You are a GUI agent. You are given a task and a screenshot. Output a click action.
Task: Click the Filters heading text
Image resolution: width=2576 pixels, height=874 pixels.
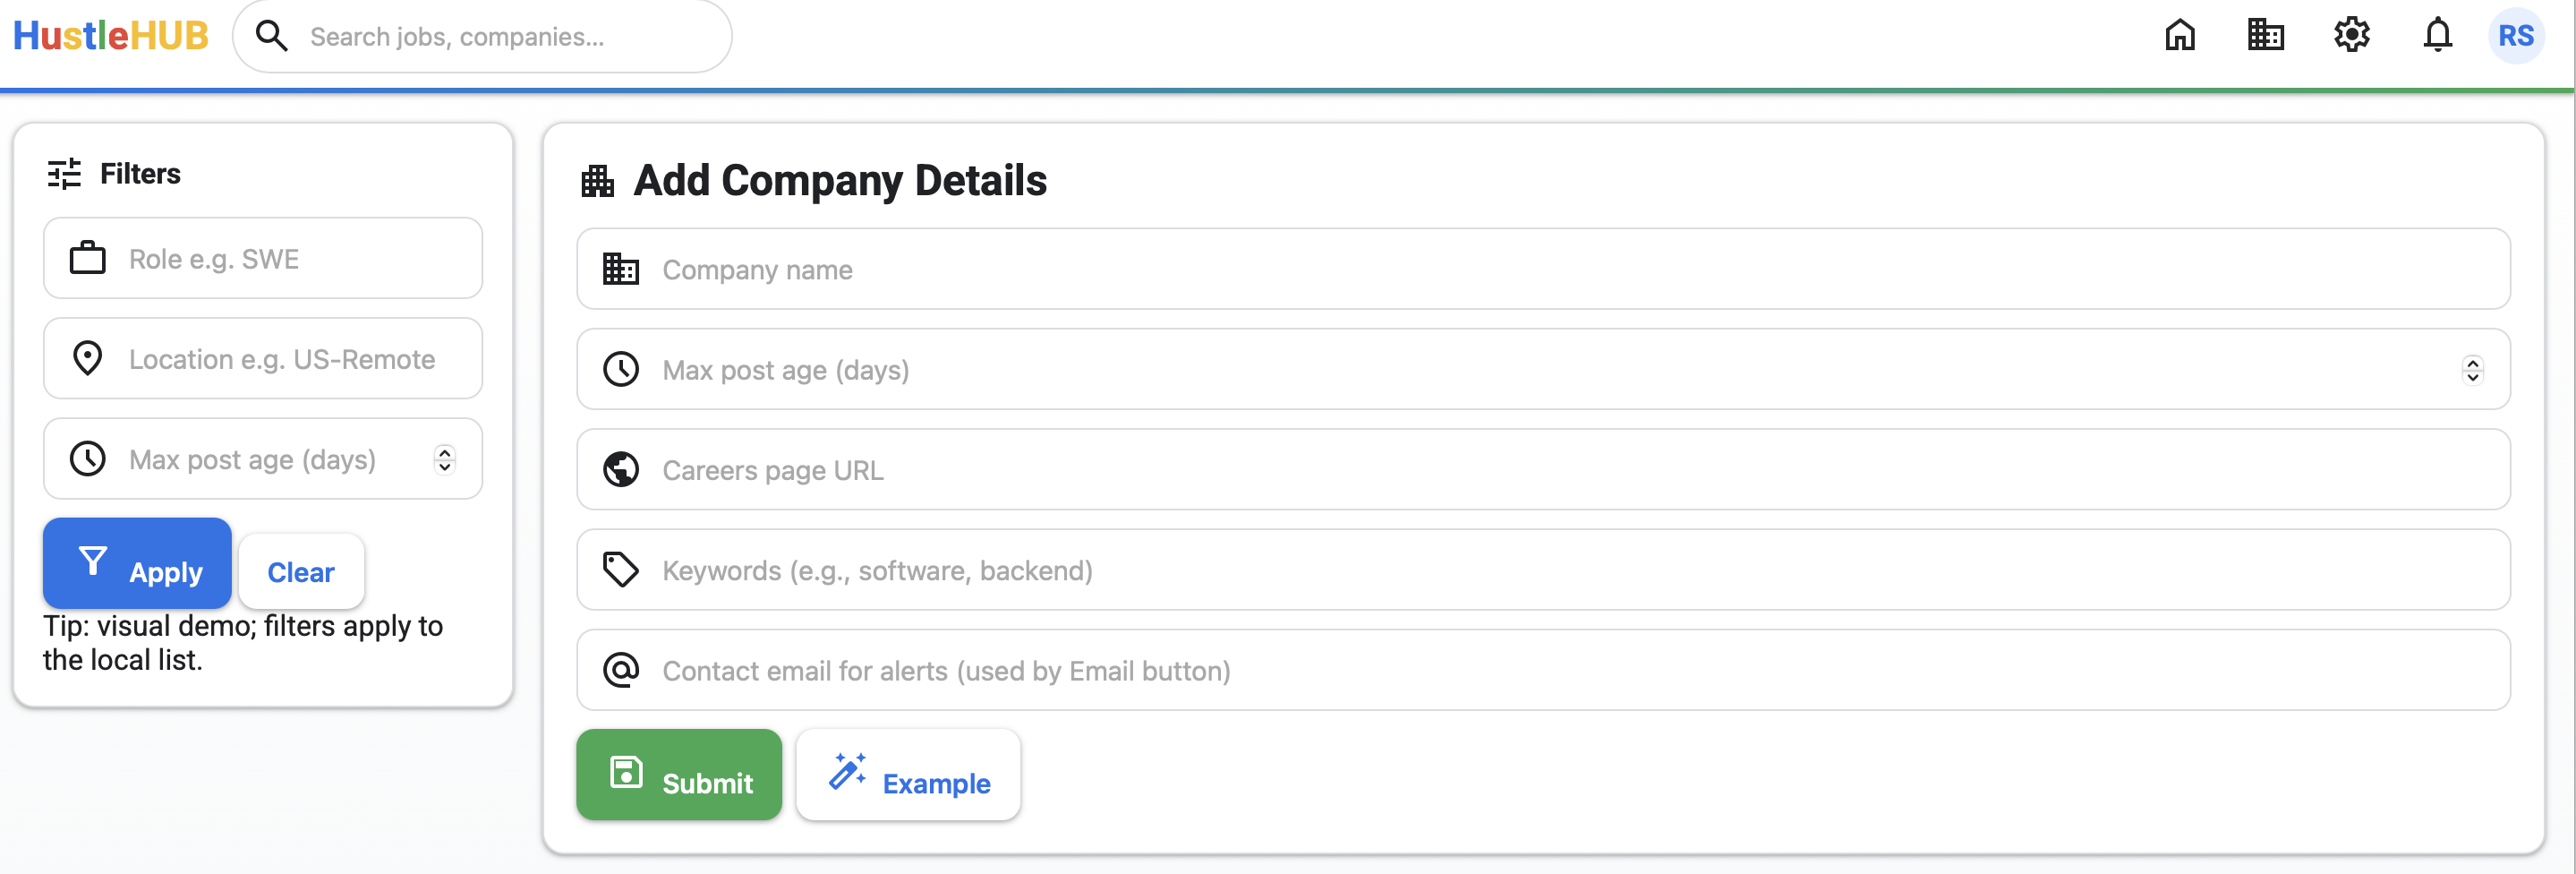[x=140, y=174]
